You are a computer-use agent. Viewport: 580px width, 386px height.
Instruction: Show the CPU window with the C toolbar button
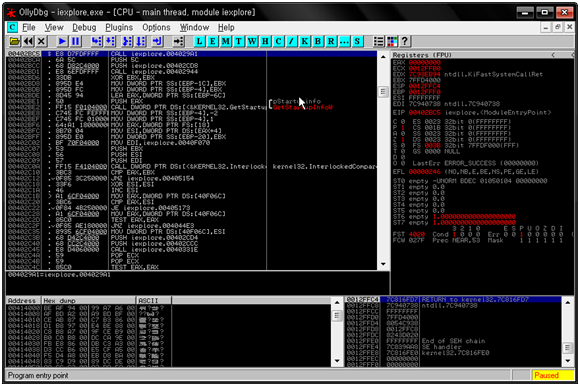(278, 41)
